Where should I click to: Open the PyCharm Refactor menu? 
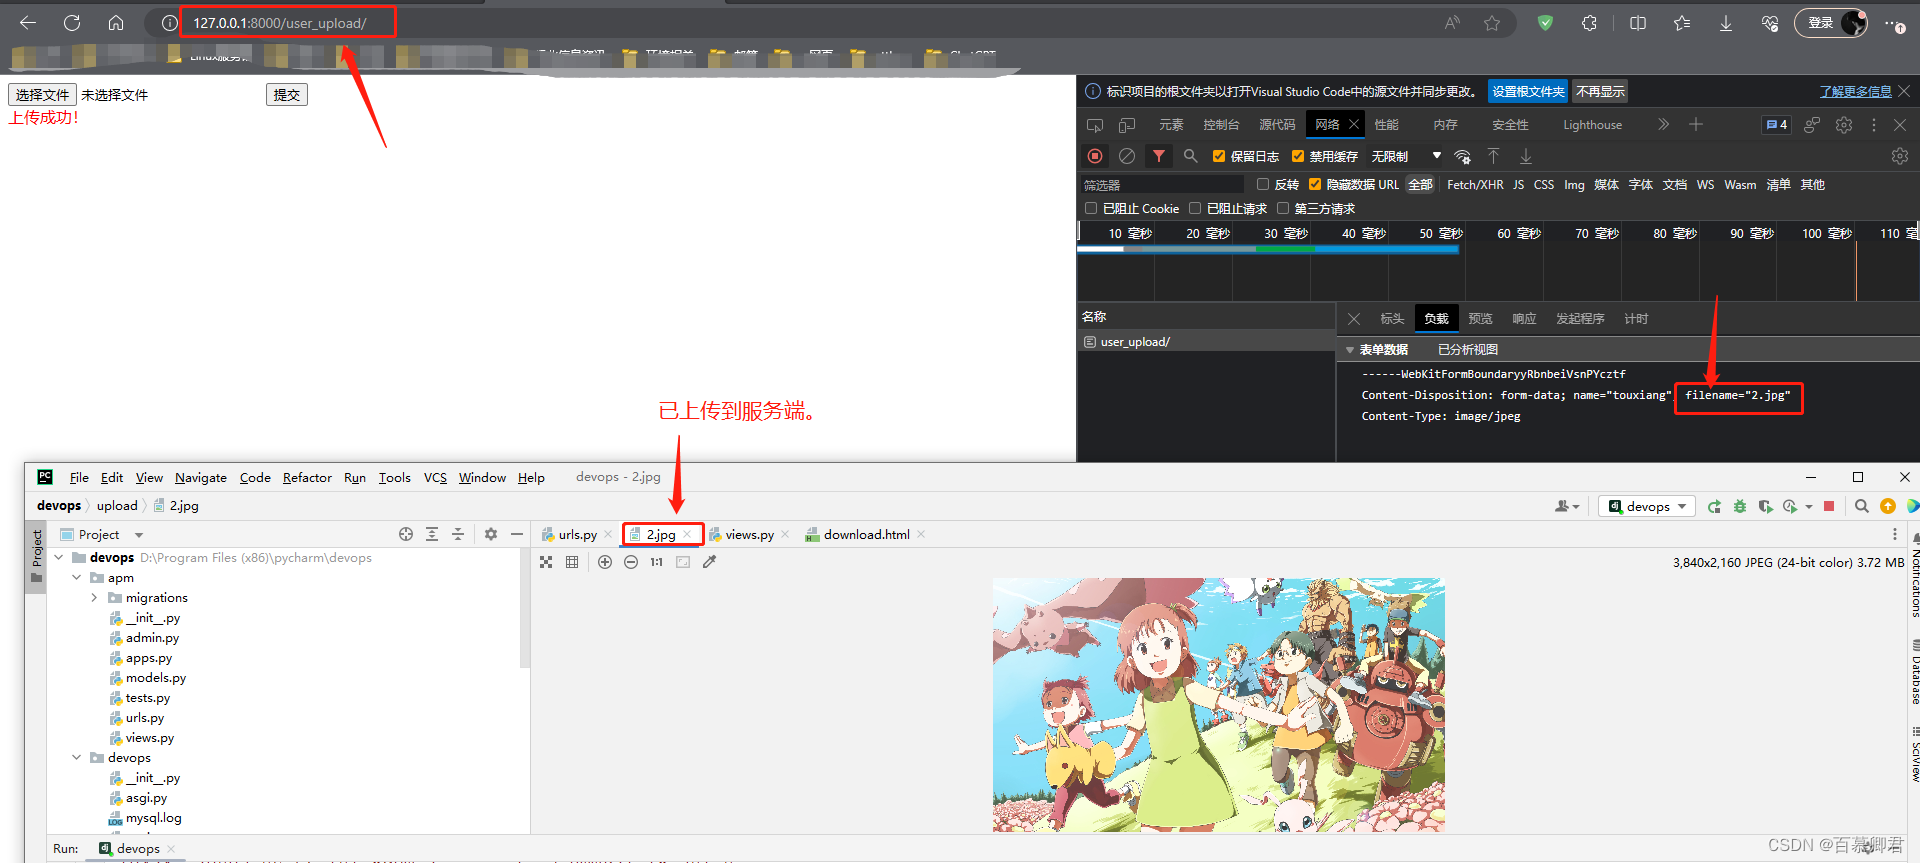pos(307,478)
